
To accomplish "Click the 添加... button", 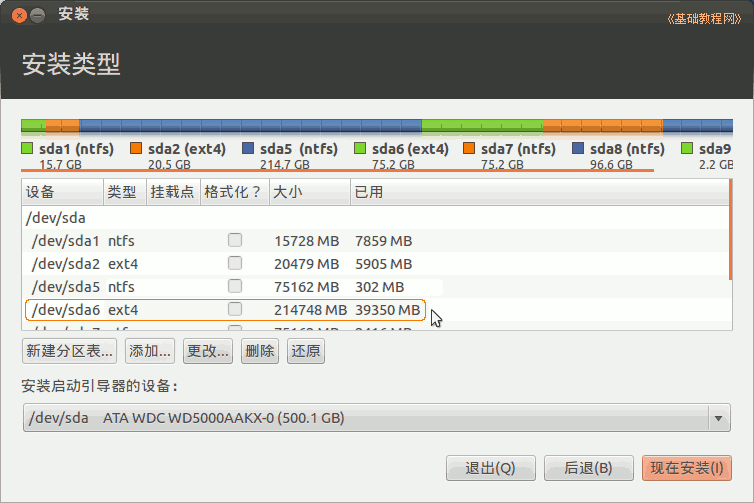I will (150, 351).
